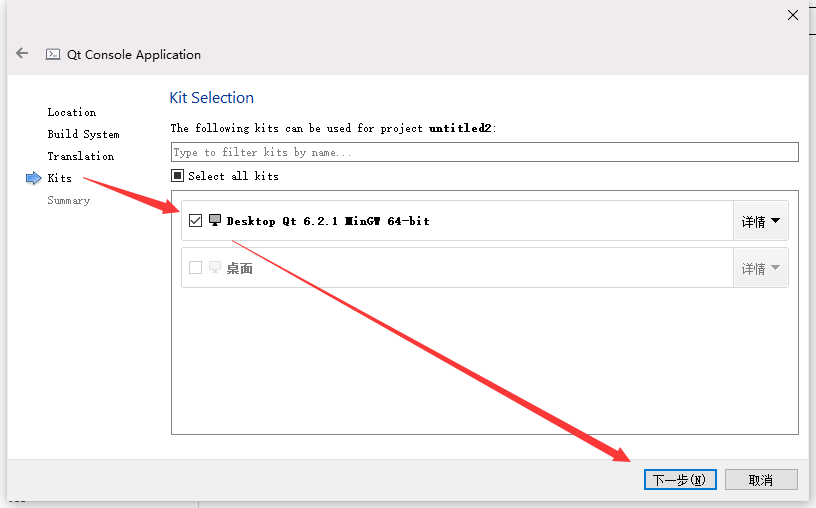The height and width of the screenshot is (508, 816).
Task: Toggle the Select all kits checkbox
Action: (x=177, y=176)
